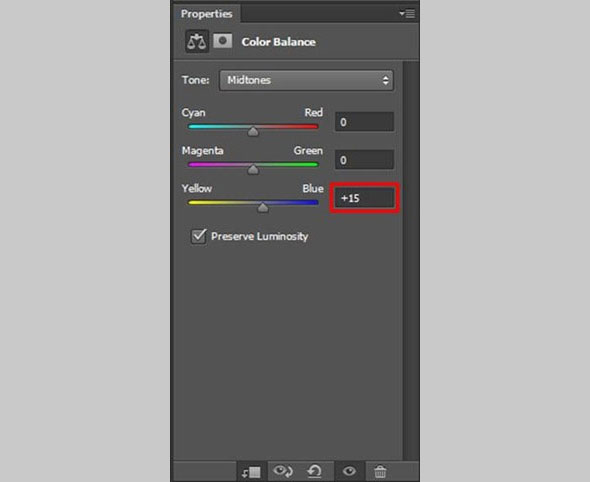This screenshot has width=590, height=482.
Task: View previous state eye-arrow icon
Action: click(x=283, y=471)
